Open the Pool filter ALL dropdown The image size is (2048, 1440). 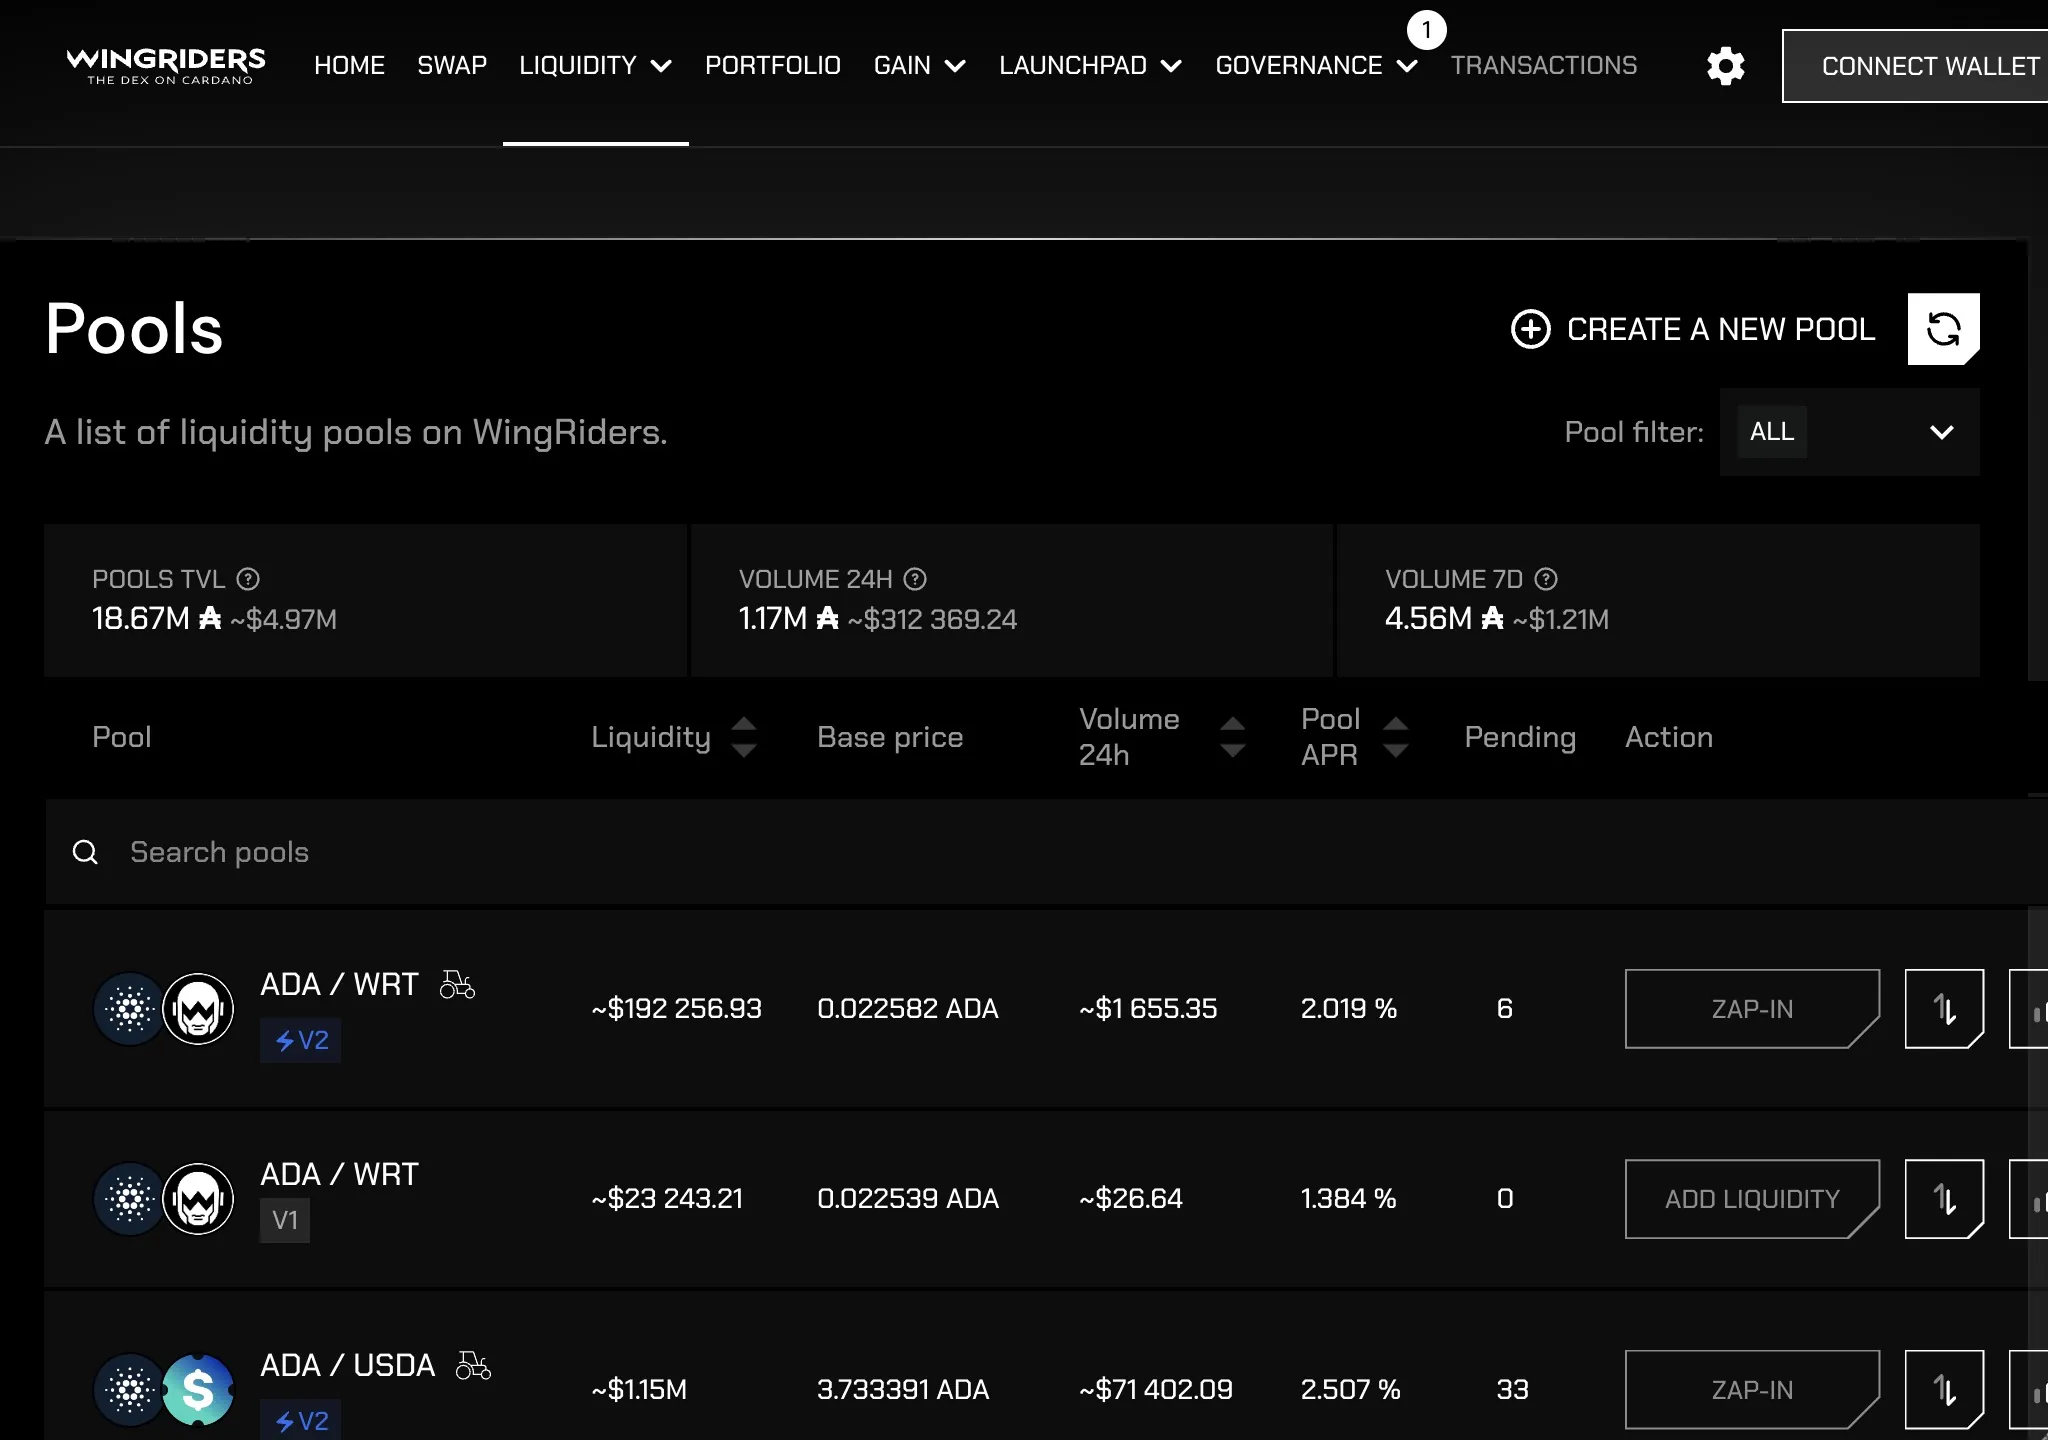coord(1849,432)
